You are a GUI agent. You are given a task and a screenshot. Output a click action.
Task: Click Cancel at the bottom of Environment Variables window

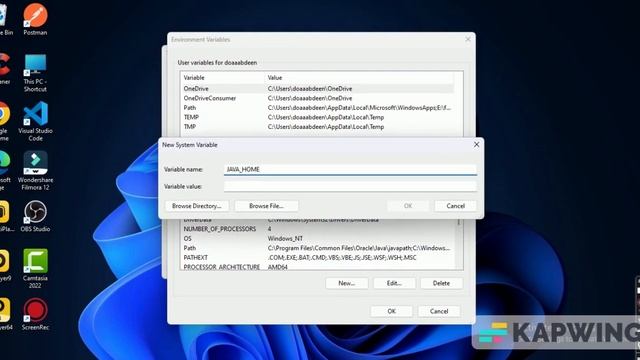click(439, 311)
